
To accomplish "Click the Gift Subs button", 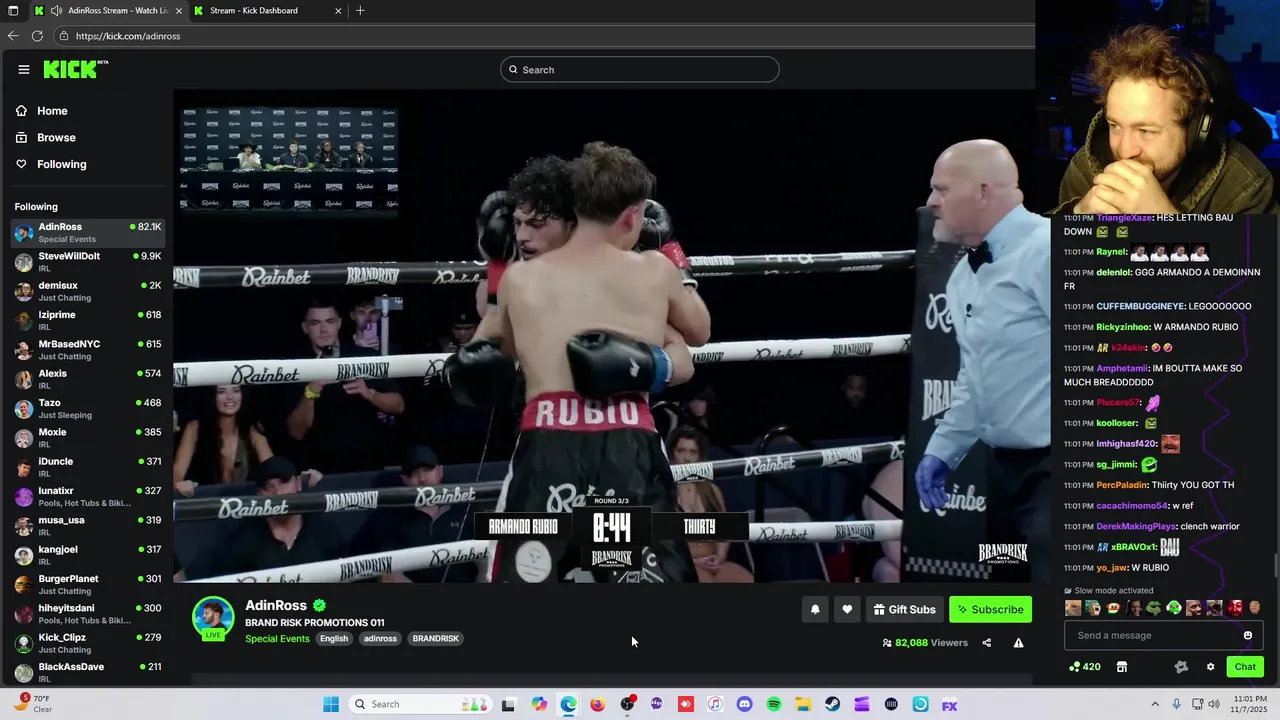I will click(904, 609).
